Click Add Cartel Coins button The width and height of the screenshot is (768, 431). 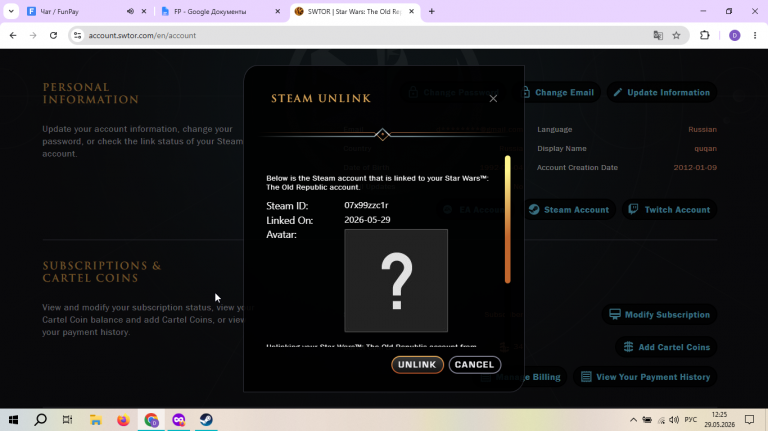666,347
